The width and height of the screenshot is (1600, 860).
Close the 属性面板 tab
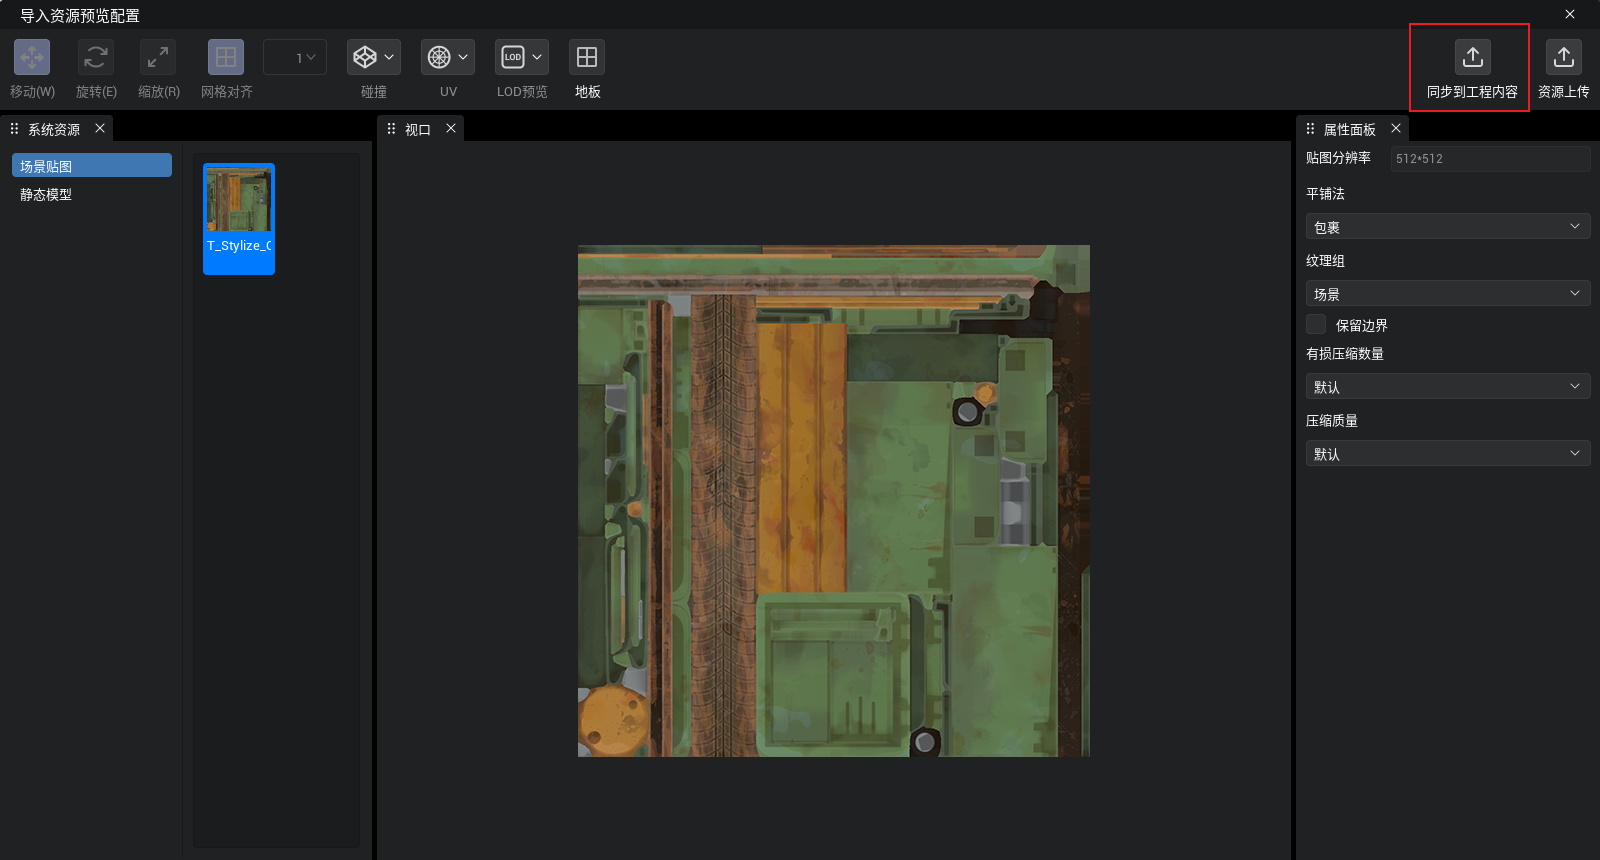point(1396,128)
